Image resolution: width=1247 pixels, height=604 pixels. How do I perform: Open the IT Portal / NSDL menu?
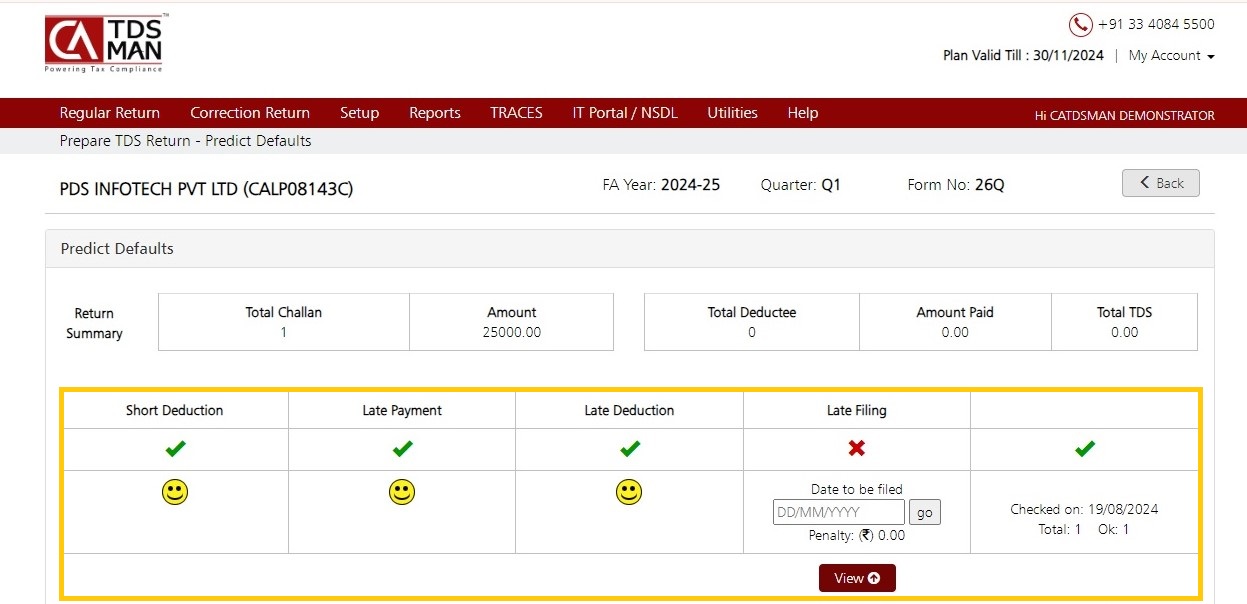(625, 113)
